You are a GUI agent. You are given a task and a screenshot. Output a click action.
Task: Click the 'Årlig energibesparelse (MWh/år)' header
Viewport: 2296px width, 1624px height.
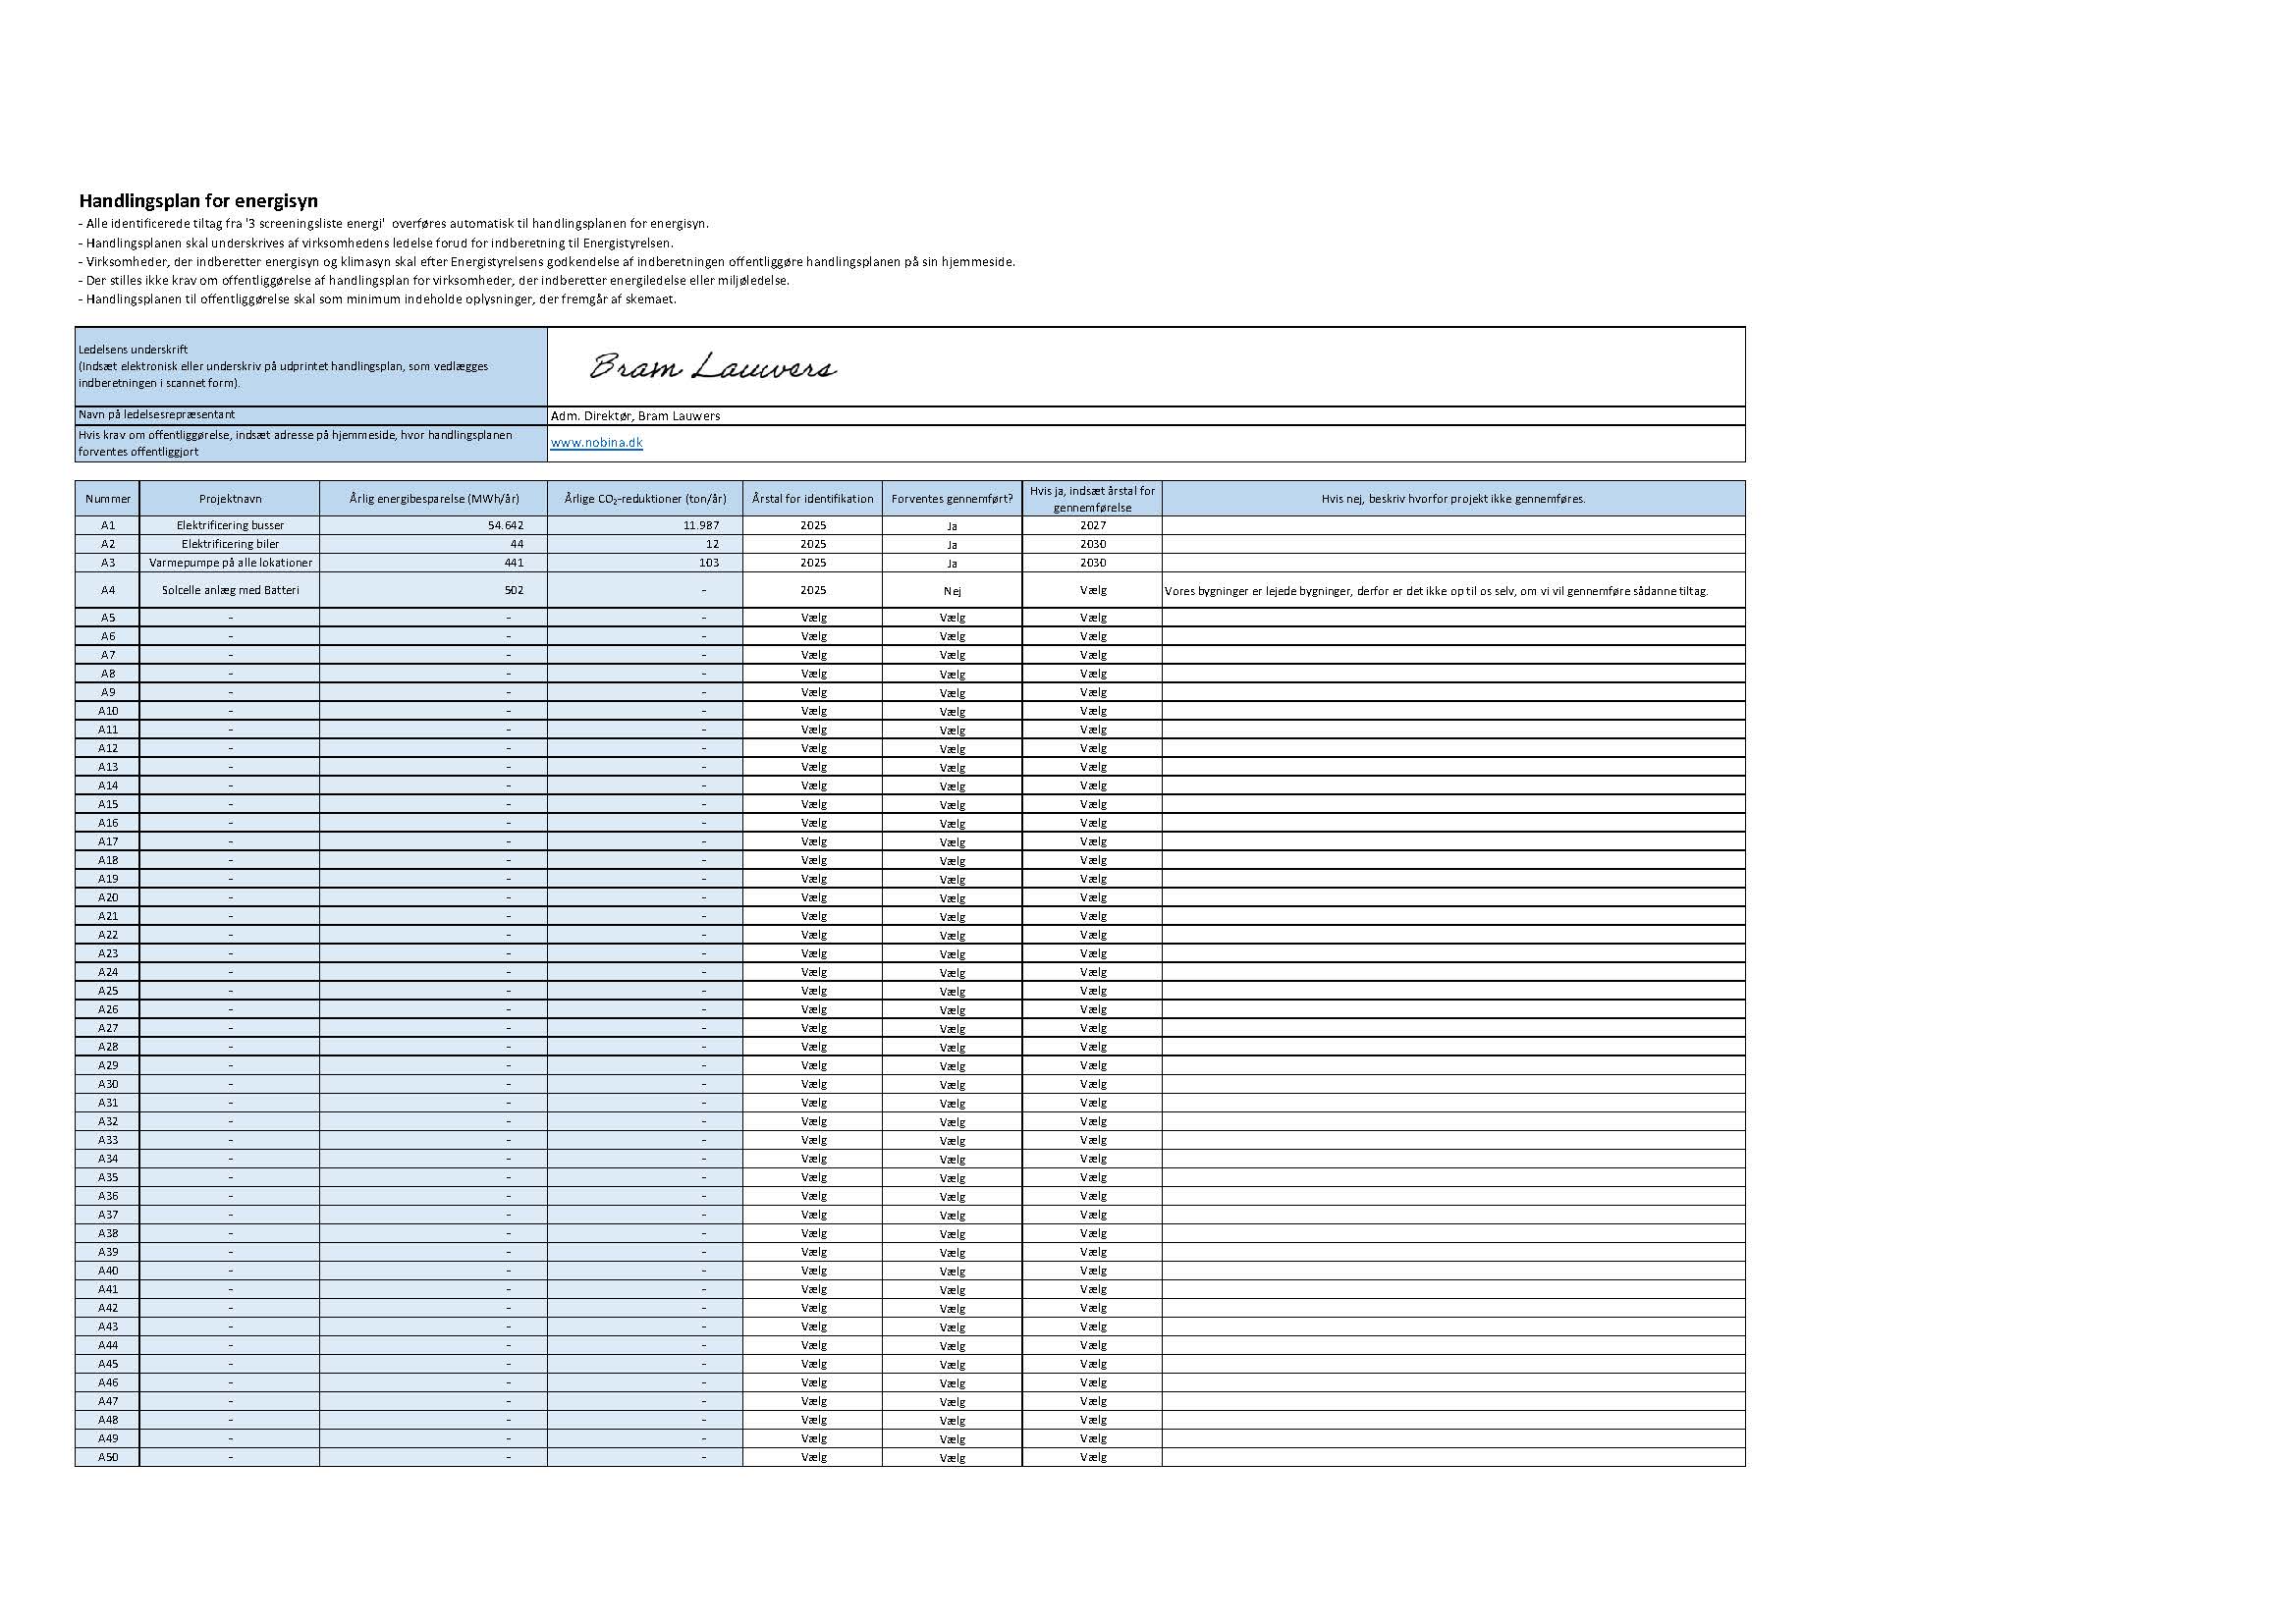click(x=434, y=499)
